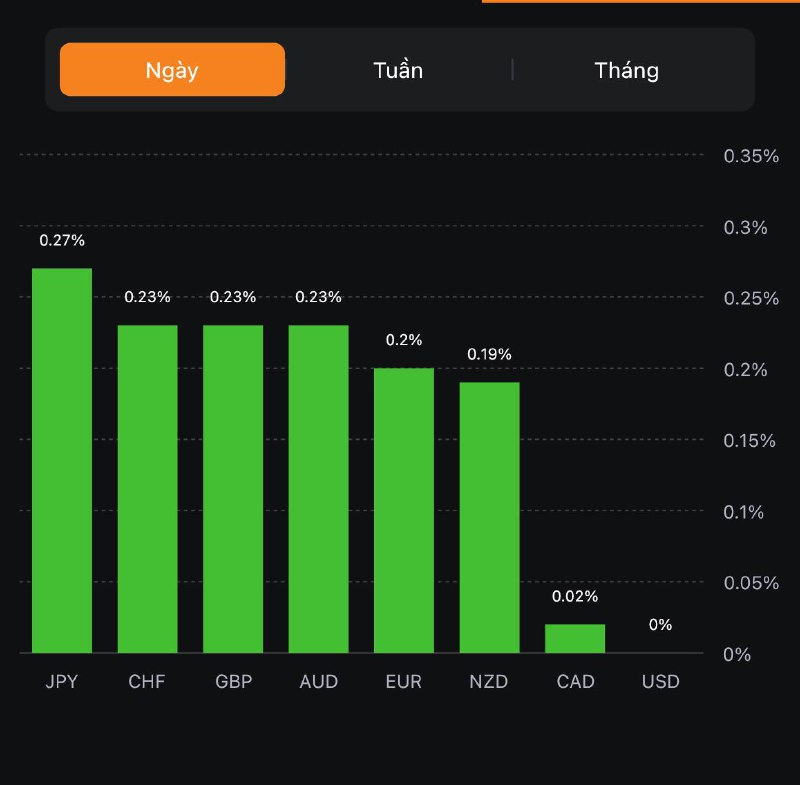Click the 0.02% value above CAD
This screenshot has width=800, height=785.
(575, 596)
